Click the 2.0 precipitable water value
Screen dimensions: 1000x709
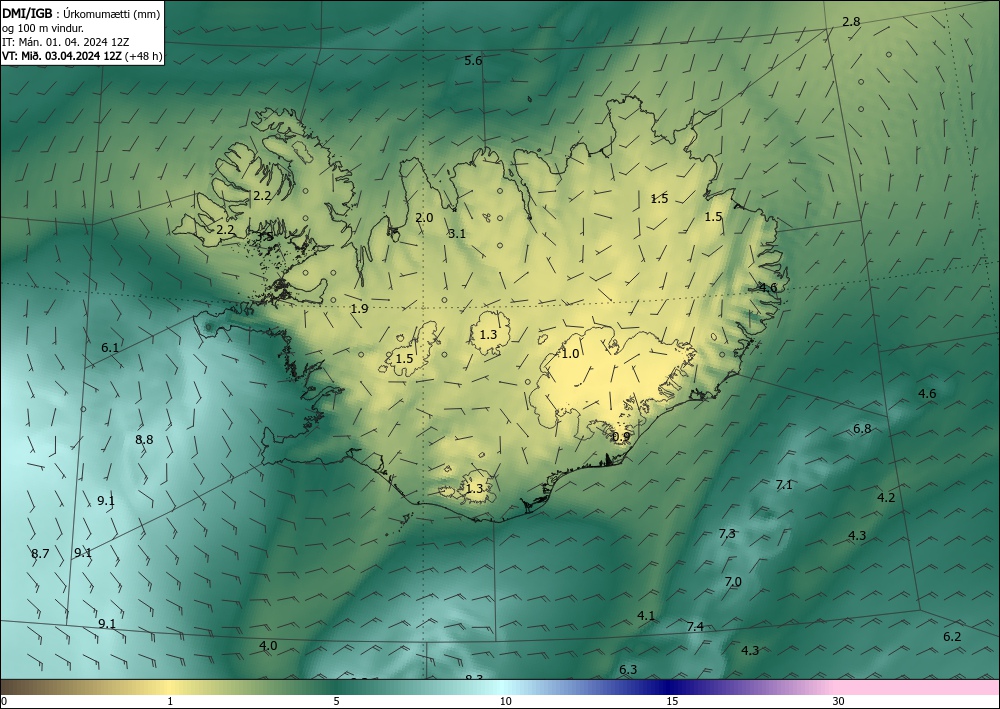[x=424, y=218]
